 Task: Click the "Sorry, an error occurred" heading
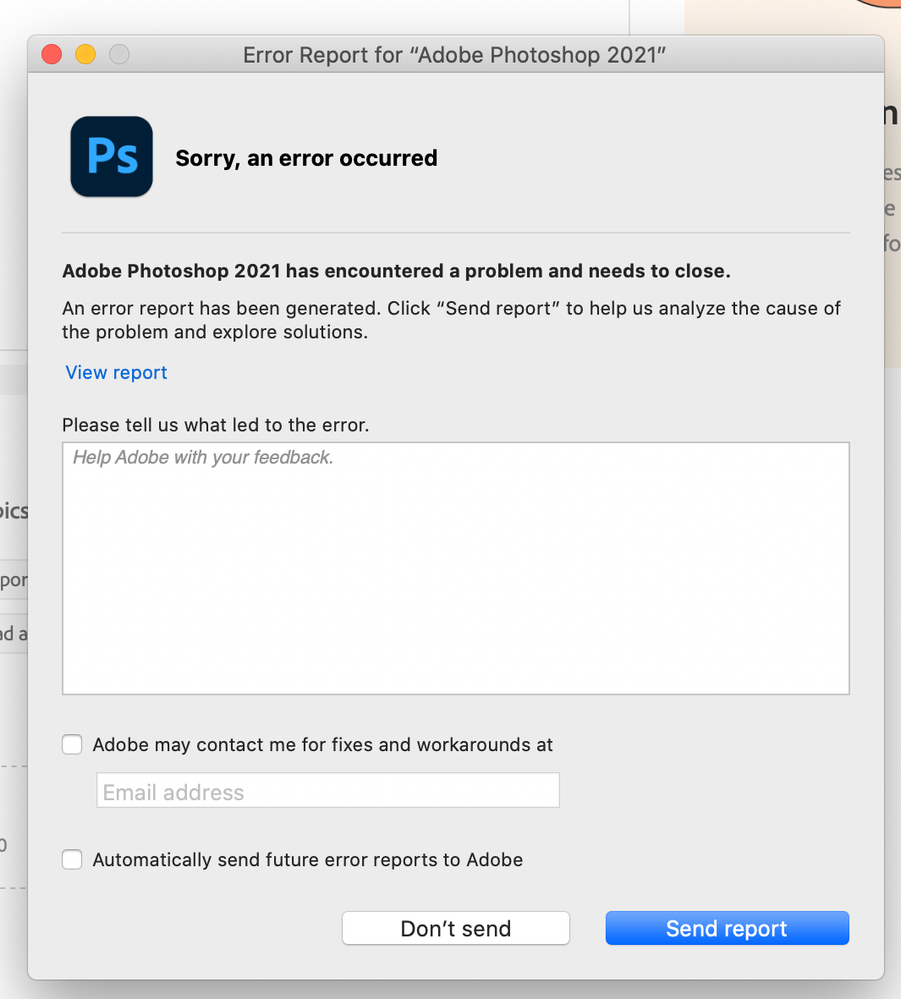pos(306,158)
